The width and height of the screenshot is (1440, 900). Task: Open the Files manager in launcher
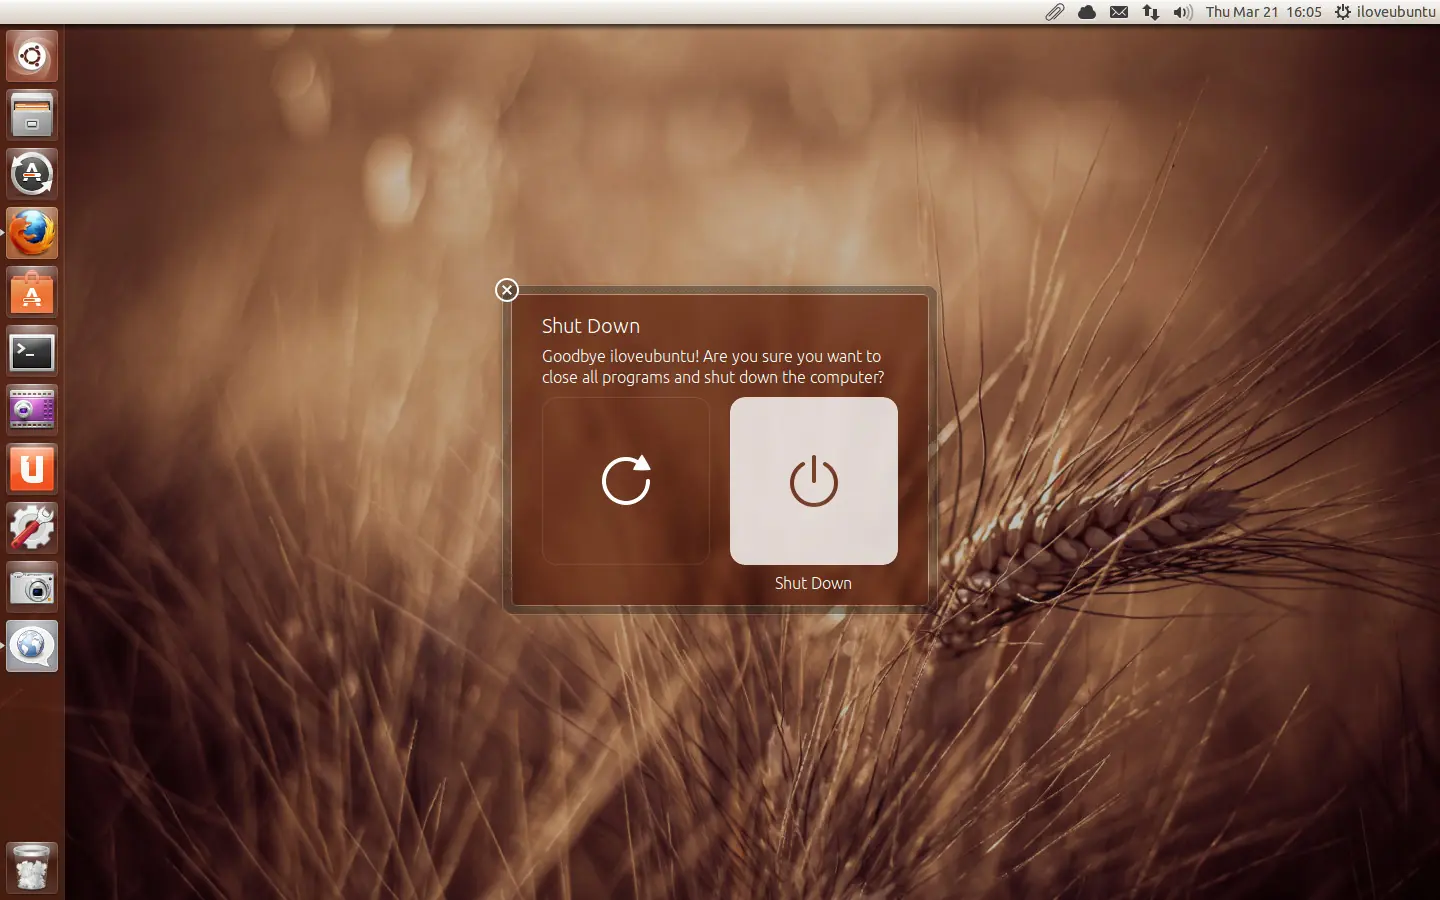click(32, 115)
